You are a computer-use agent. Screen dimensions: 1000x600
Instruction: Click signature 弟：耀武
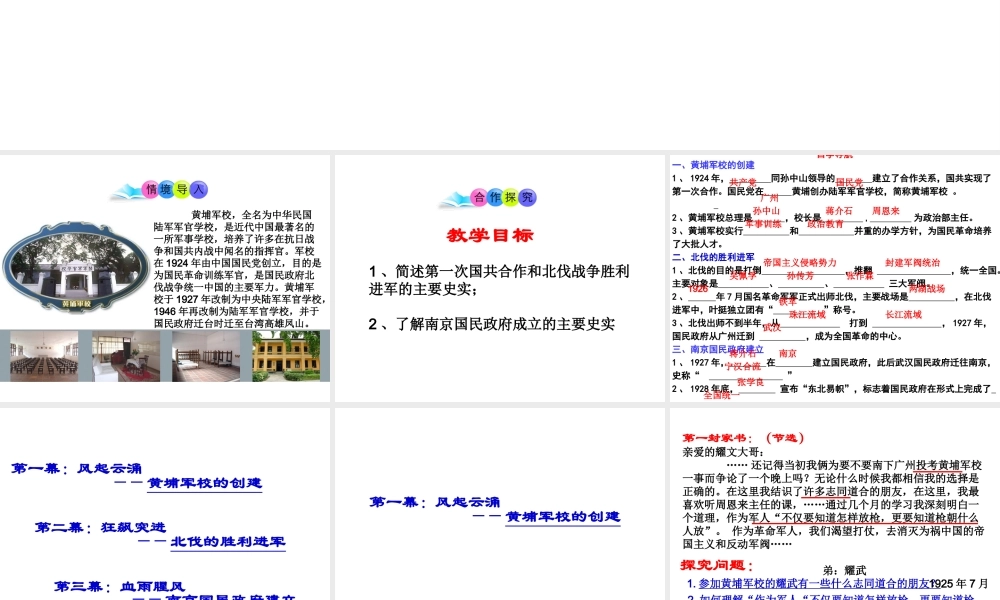pos(844,570)
